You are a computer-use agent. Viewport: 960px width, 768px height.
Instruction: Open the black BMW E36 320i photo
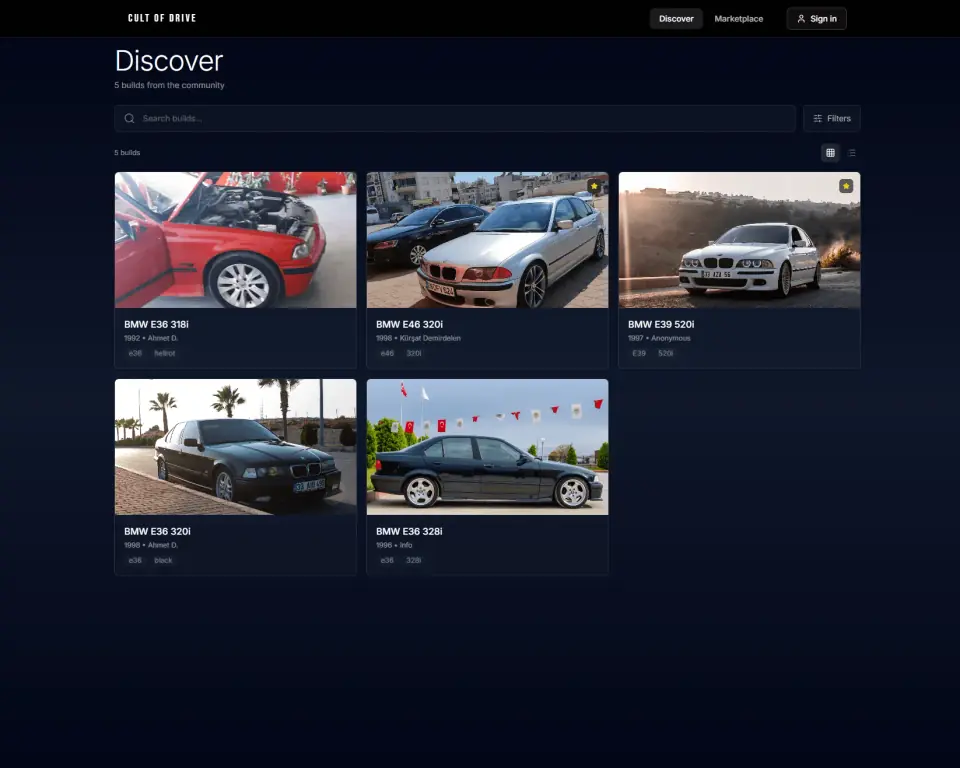pos(235,447)
